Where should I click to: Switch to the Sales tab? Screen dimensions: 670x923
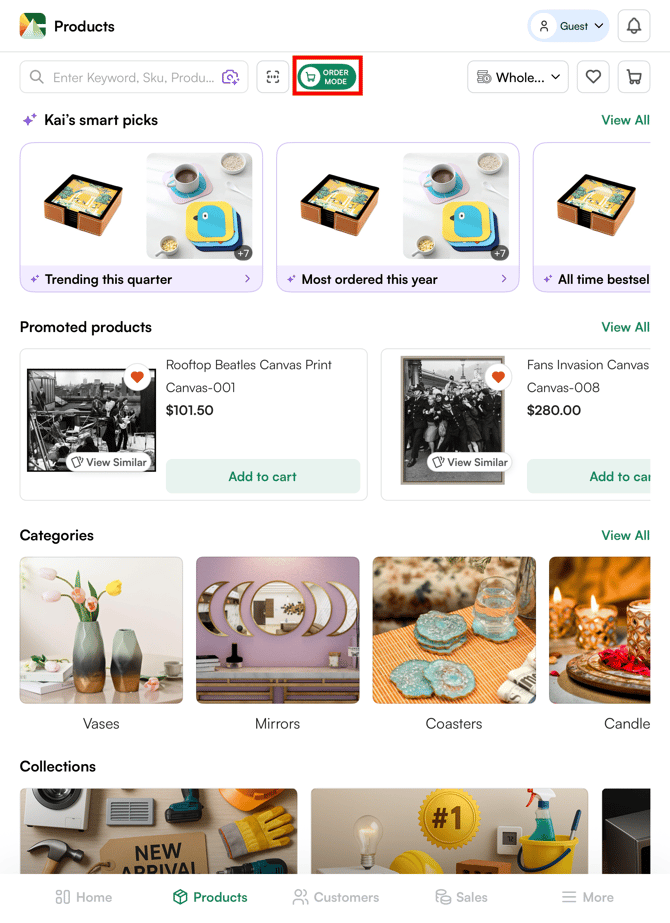tap(461, 897)
